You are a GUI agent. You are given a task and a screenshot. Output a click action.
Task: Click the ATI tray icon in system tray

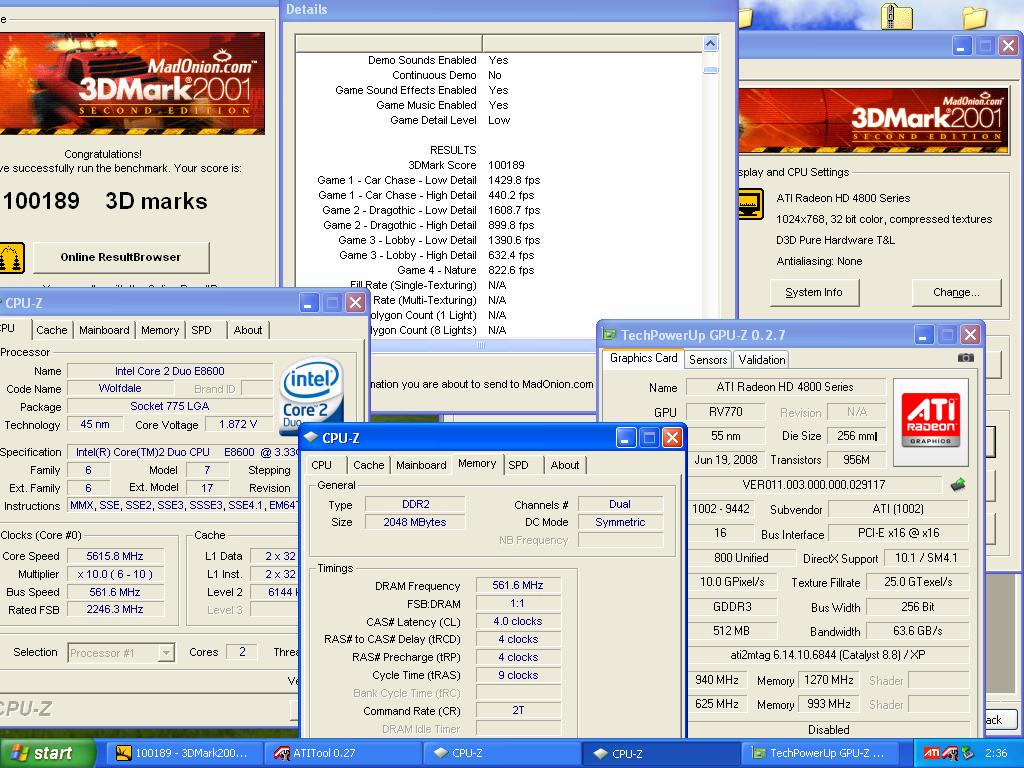931,753
